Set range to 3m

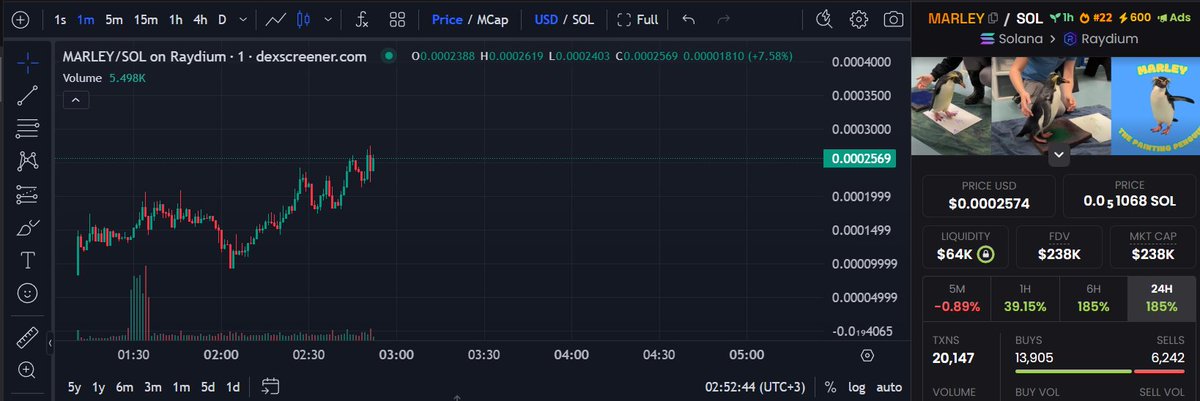153,387
